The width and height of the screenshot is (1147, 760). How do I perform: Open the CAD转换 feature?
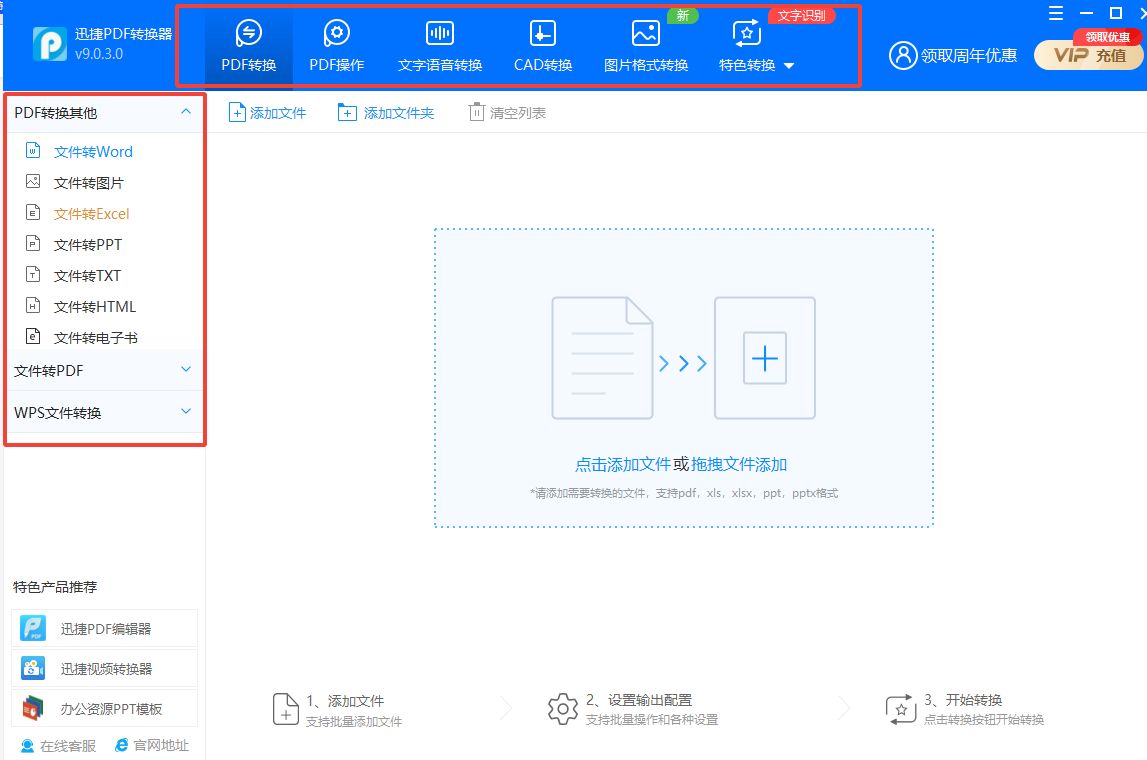[x=542, y=44]
